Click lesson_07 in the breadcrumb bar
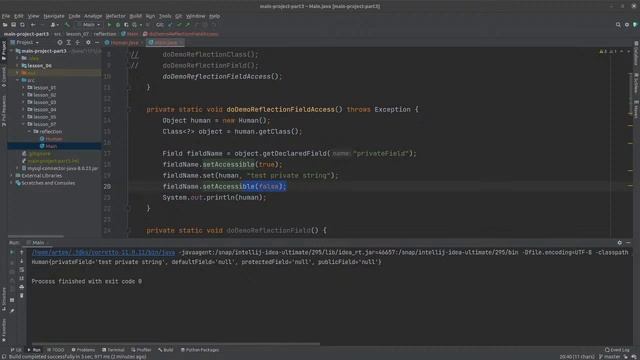The image size is (640, 360). pyautogui.click(x=77, y=34)
